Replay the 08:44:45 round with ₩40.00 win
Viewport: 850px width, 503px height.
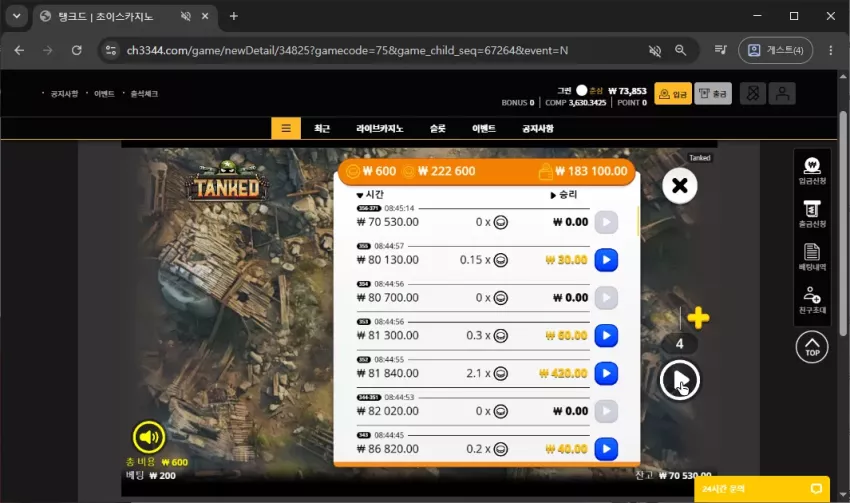point(606,449)
